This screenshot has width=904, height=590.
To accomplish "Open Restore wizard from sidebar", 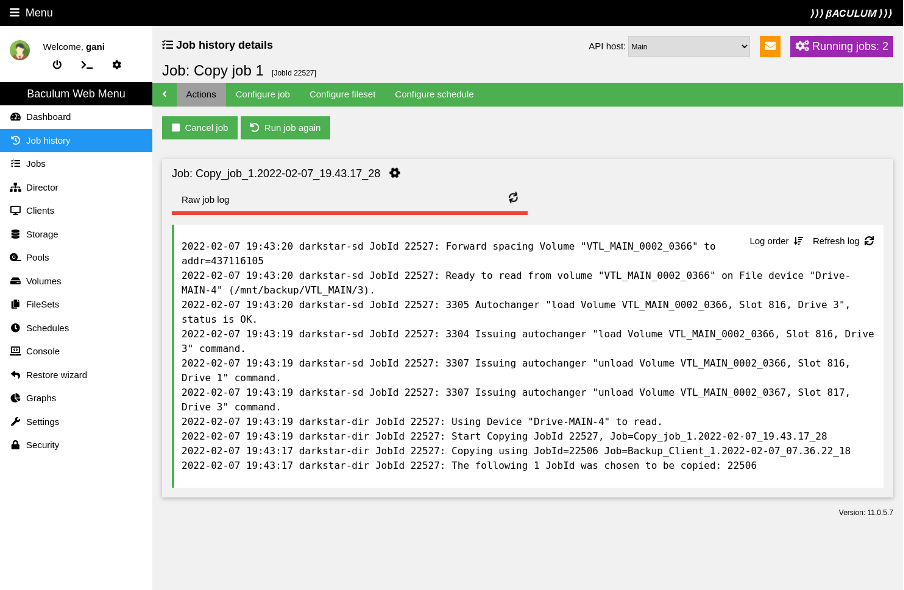I will [56, 375].
